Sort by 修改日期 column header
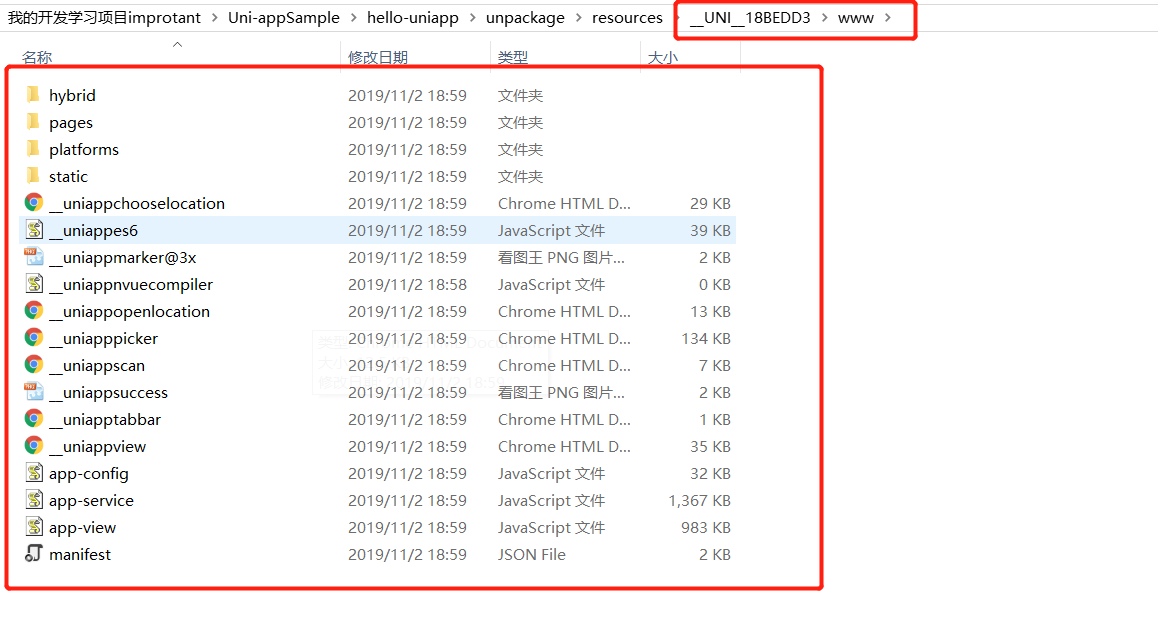Image resolution: width=1158 pixels, height=626 pixels. [x=378, y=57]
